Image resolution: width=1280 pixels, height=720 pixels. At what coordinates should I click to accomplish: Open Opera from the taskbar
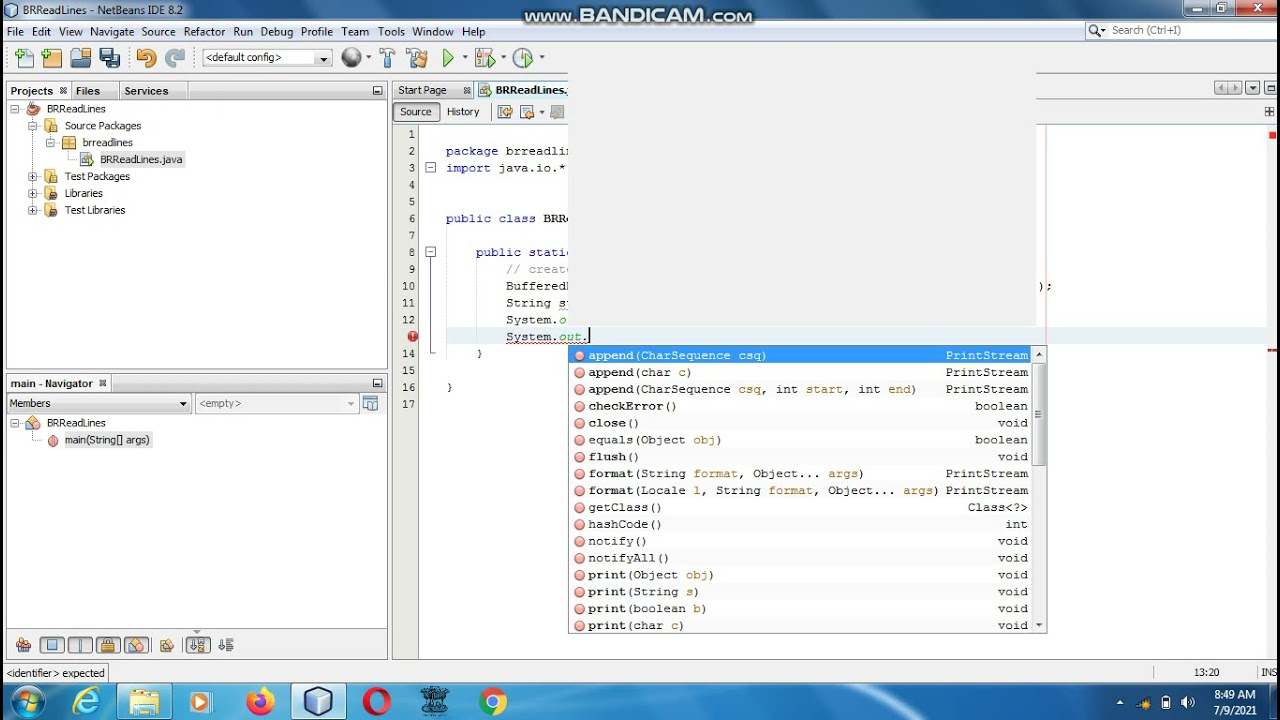(x=377, y=702)
